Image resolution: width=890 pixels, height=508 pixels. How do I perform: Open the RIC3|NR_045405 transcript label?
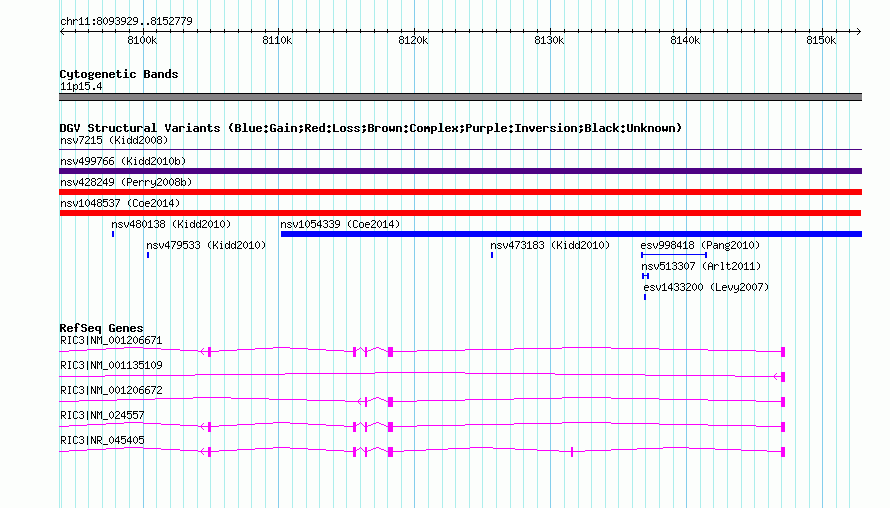[102, 440]
